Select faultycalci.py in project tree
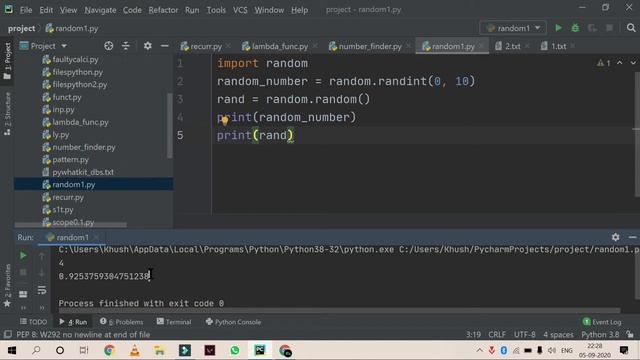 click(x=76, y=60)
